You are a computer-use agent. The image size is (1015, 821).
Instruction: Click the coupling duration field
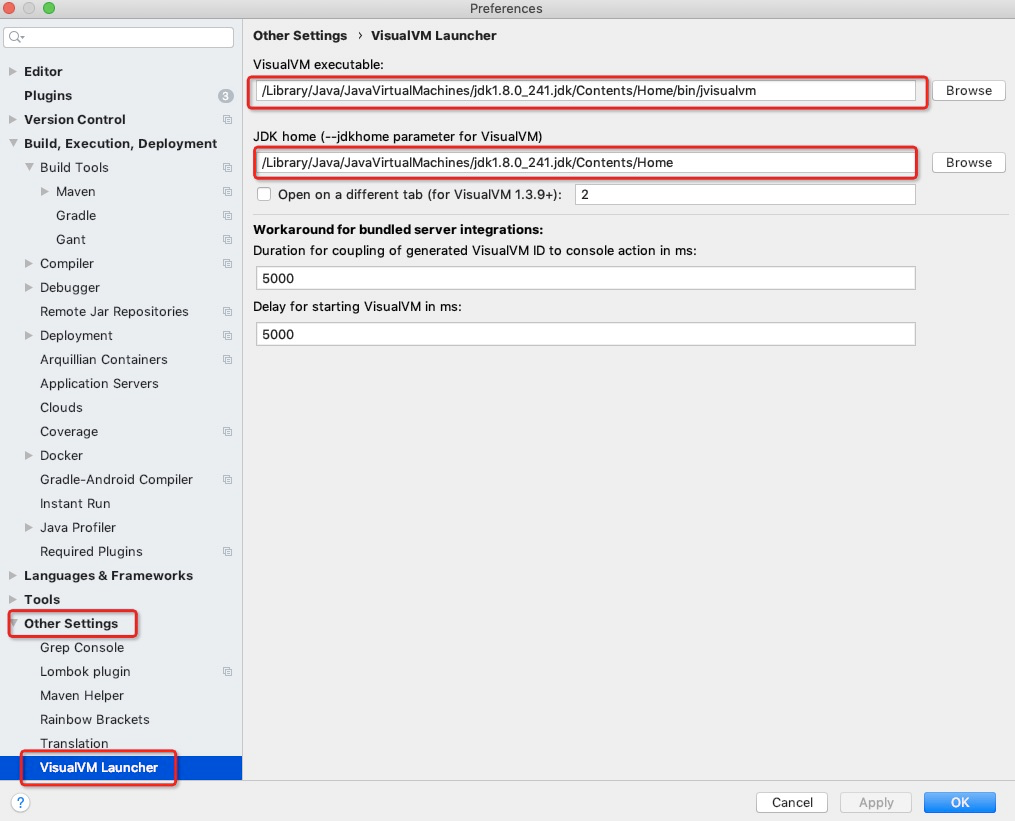click(586, 278)
